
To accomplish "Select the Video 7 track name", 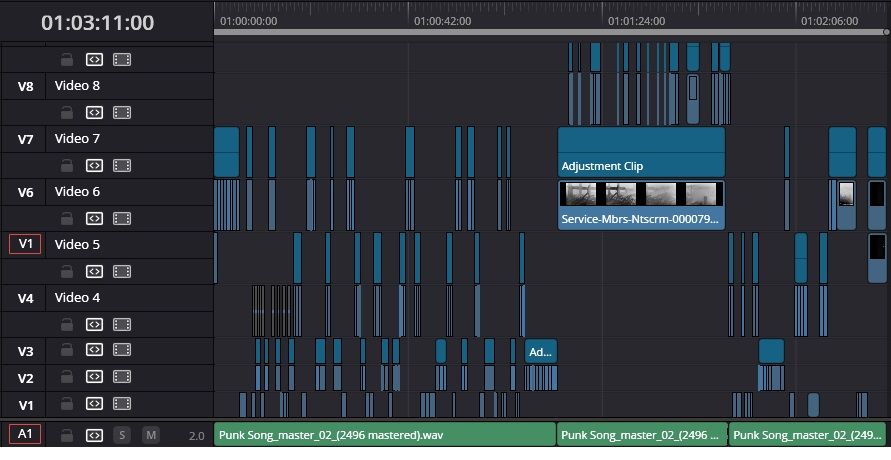I will pyautogui.click(x=77, y=139).
